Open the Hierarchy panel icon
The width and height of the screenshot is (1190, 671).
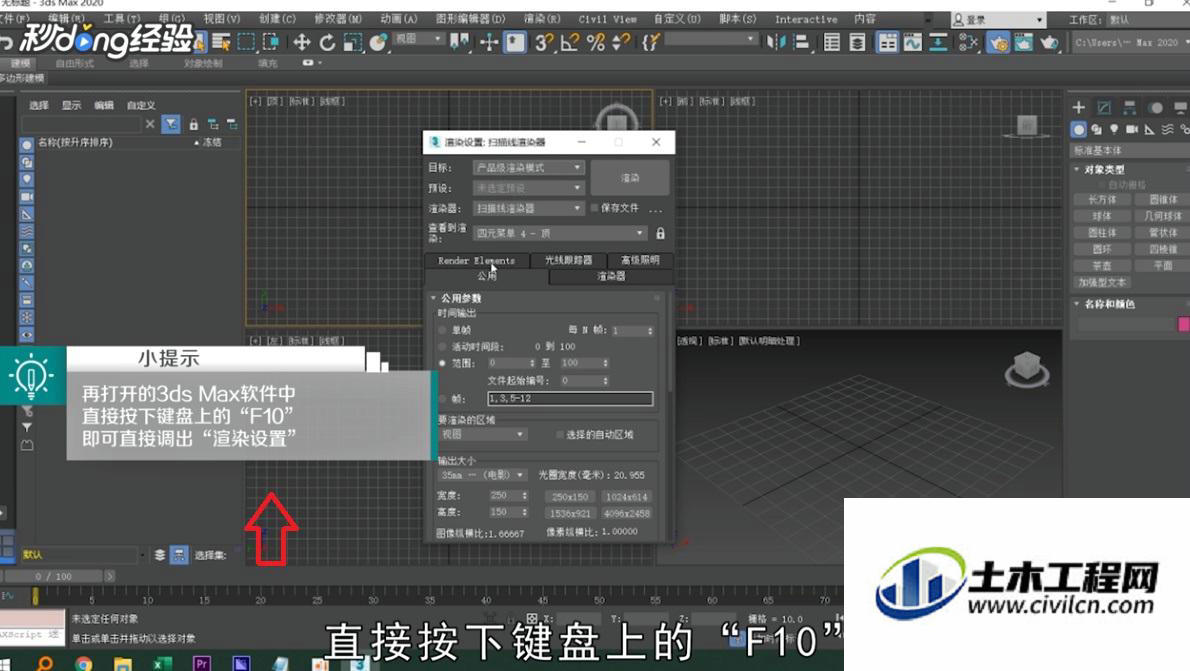point(1130,108)
